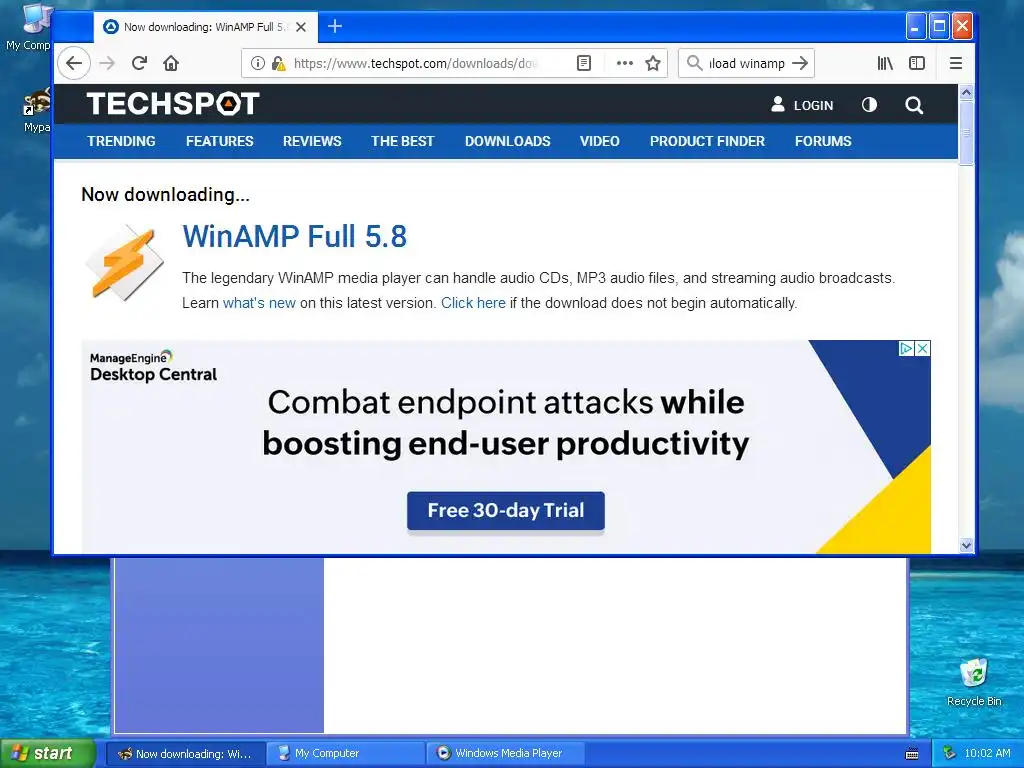This screenshot has width=1024, height=768.
Task: Click the TechSpot logo
Action: (x=173, y=104)
